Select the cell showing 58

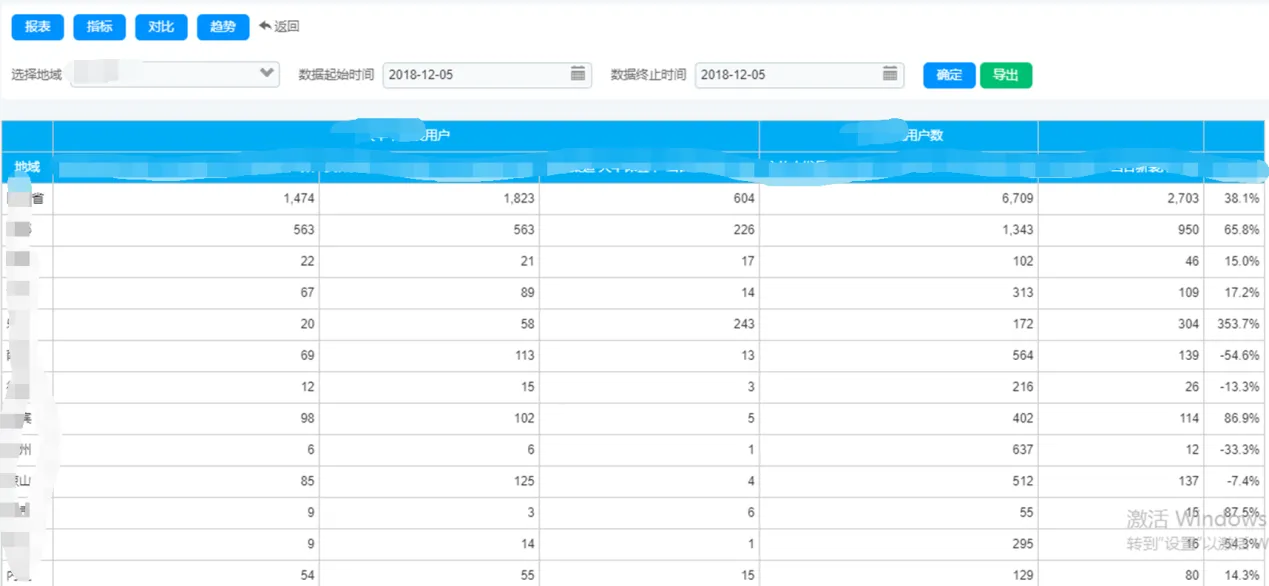click(x=429, y=325)
